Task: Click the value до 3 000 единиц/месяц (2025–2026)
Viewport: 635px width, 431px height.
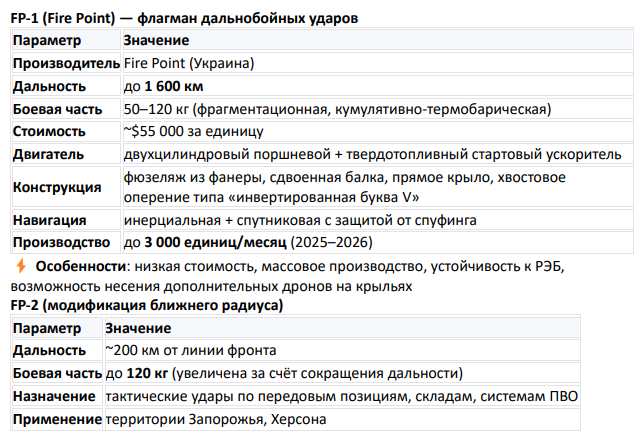Action: 248,242
